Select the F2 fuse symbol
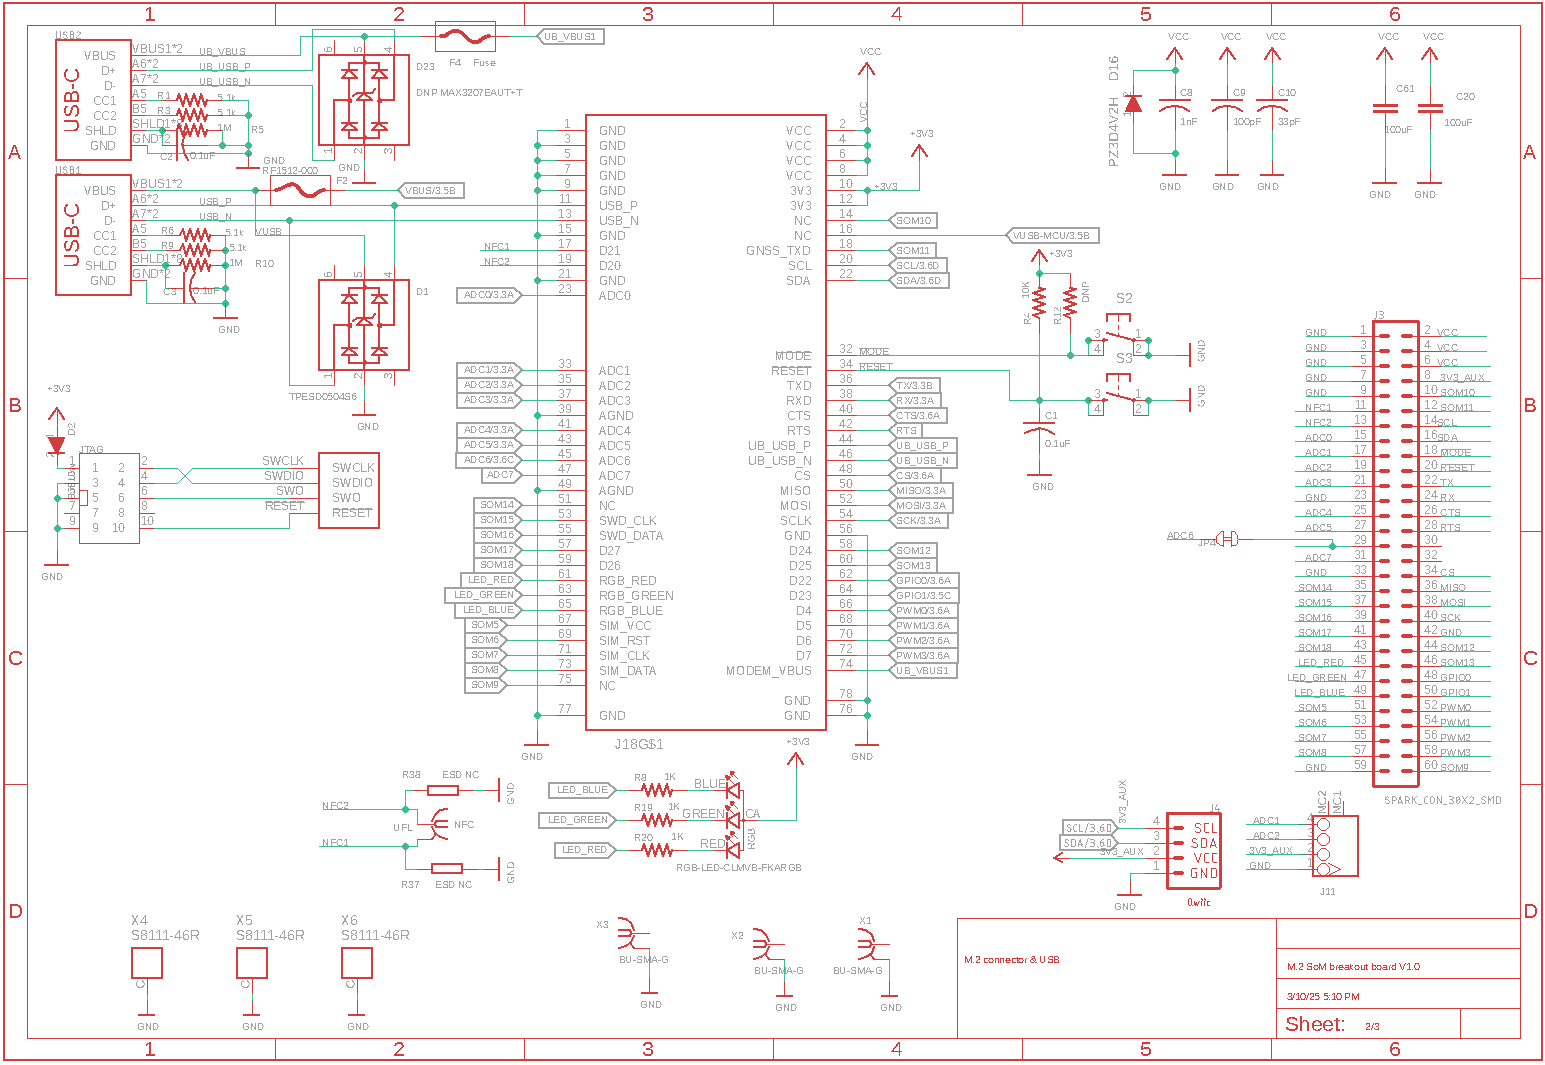The height and width of the screenshot is (1065, 1545). 300,190
